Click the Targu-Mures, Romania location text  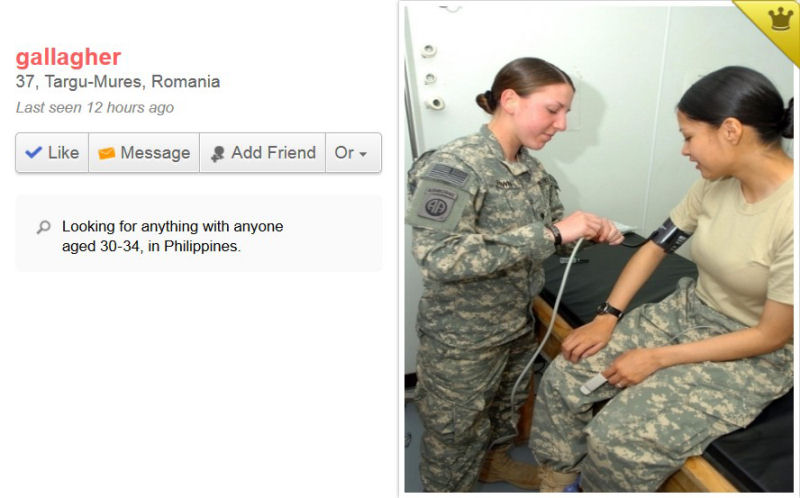tap(132, 82)
